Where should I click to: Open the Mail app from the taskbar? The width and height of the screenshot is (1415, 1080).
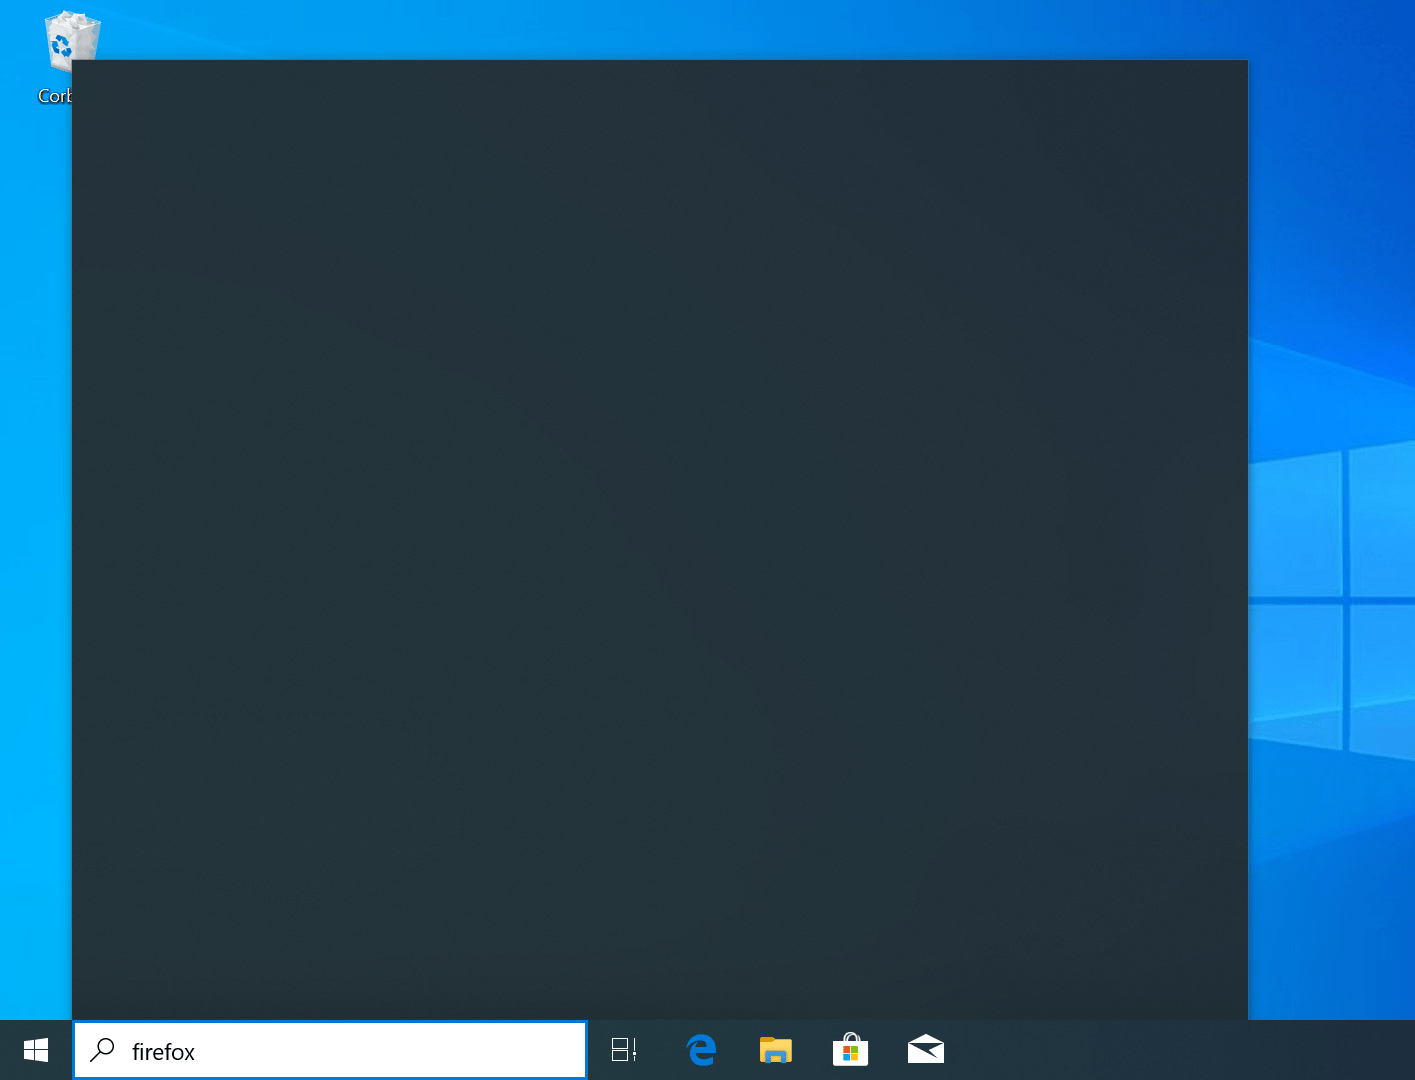click(x=925, y=1050)
